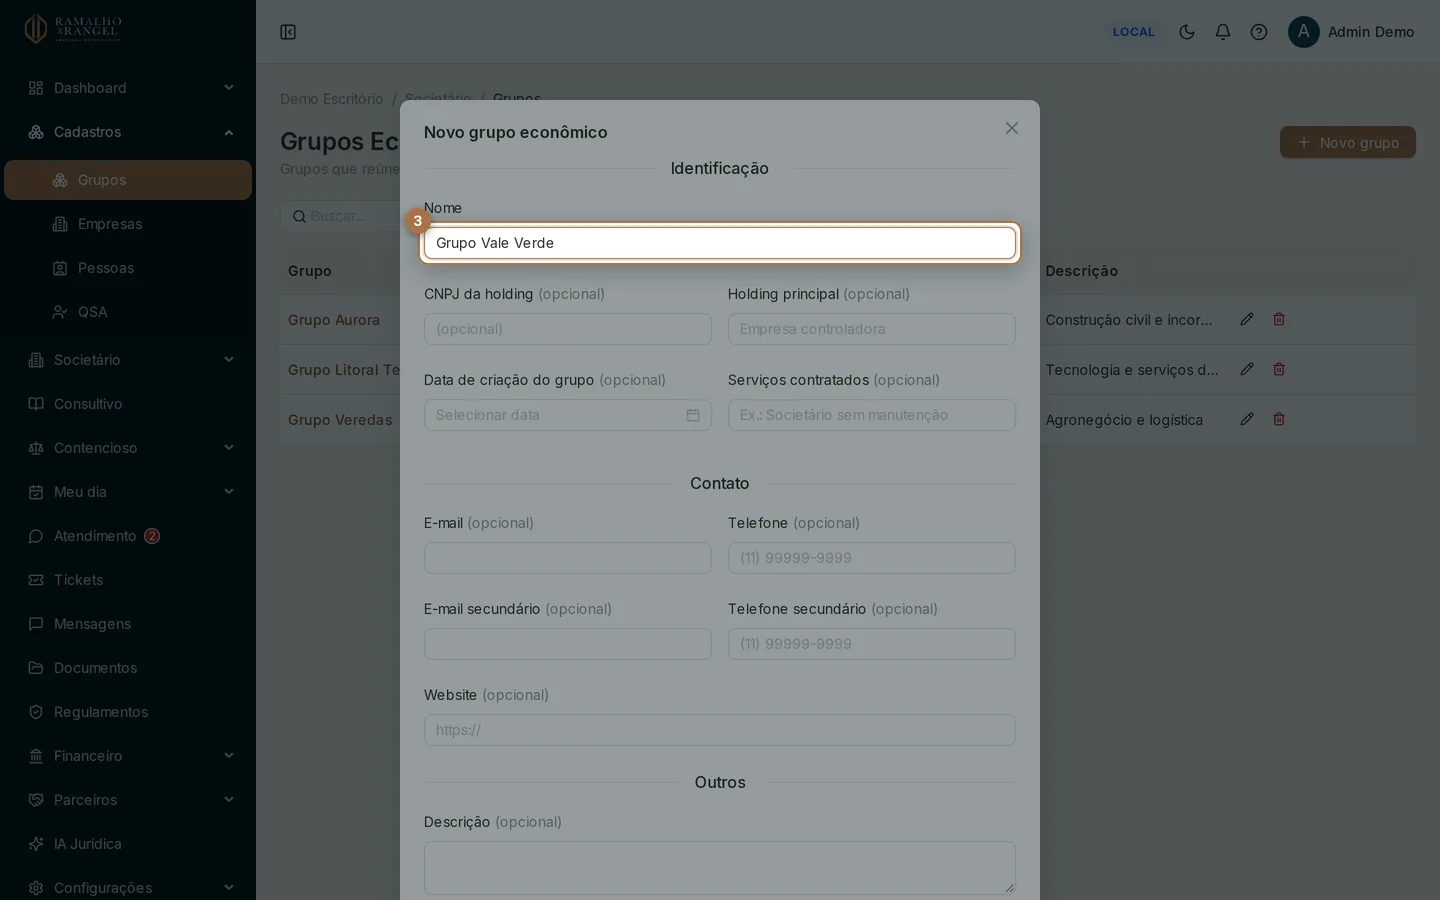The image size is (1440, 900).
Task: Close the Novo grupo econômico dialog
Action: 1012,128
